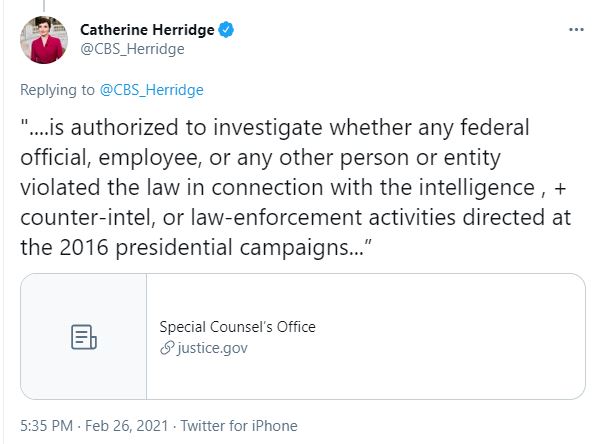
Task: Select the gray @CBS_Herridge handle under the name
Action: coord(132,49)
